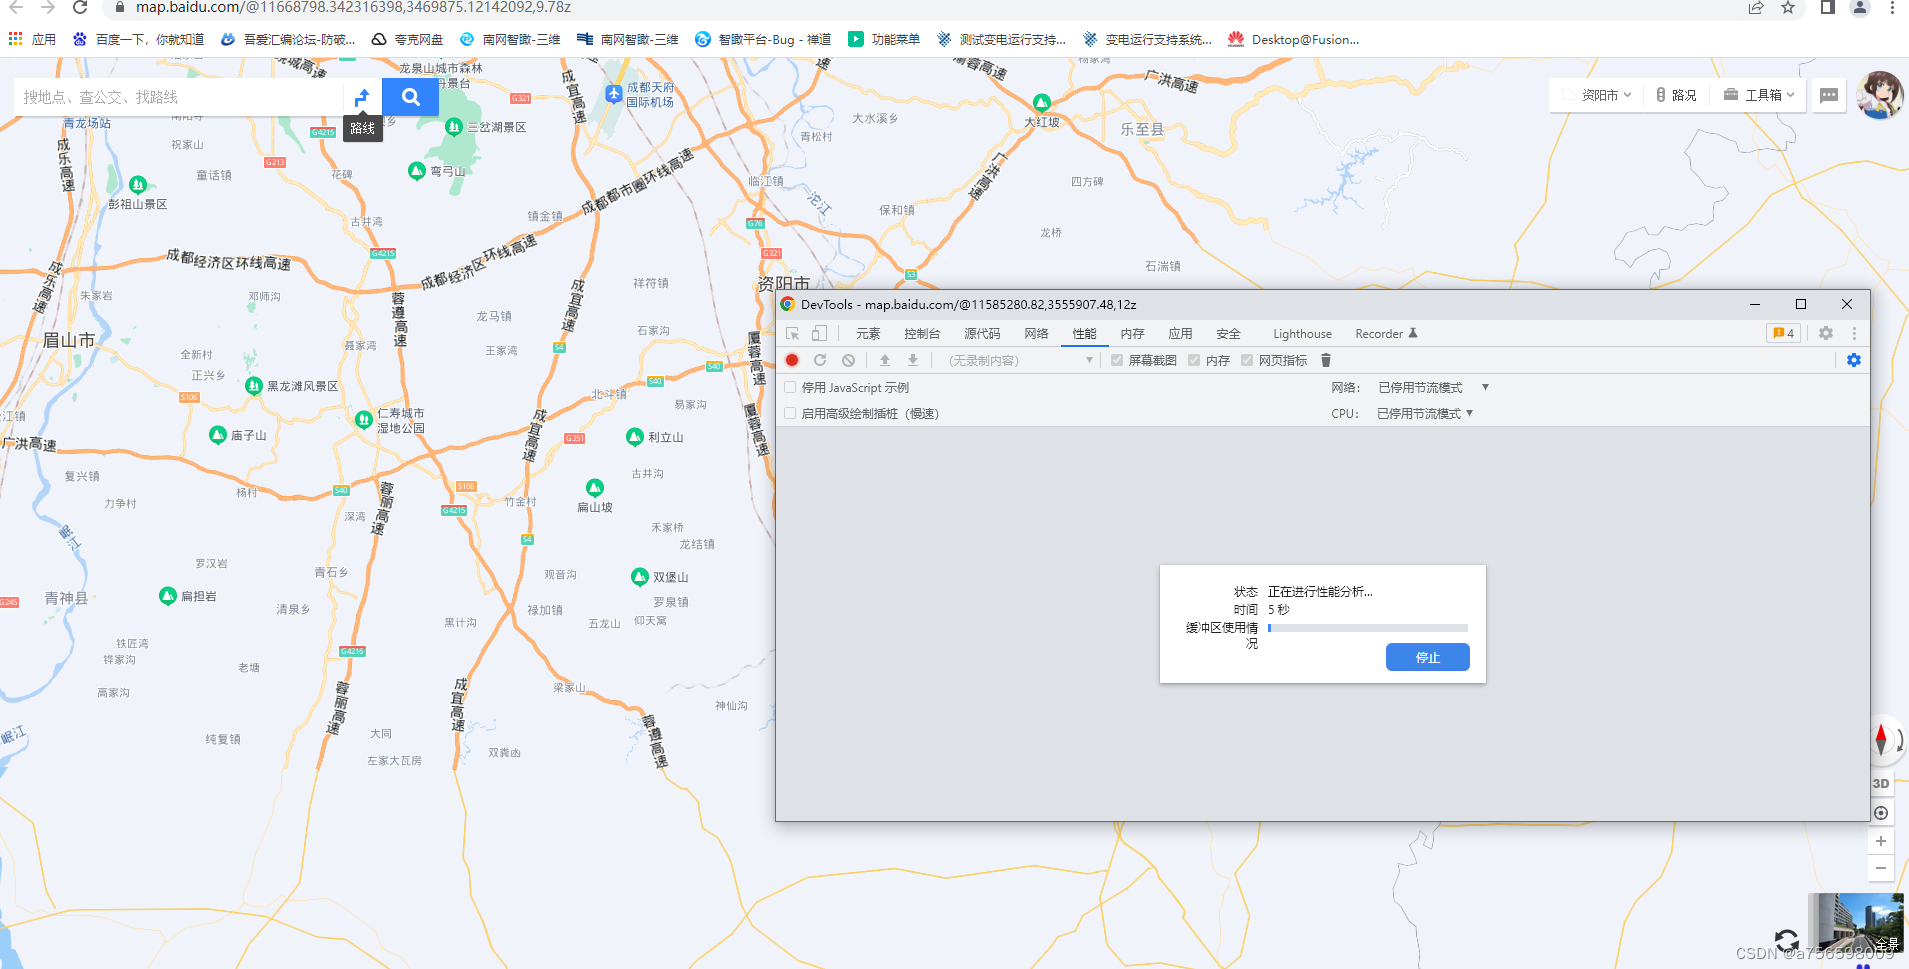This screenshot has width=1909, height=969.
Task: Expand the 工具箱 toolbox menu
Action: 1758,95
